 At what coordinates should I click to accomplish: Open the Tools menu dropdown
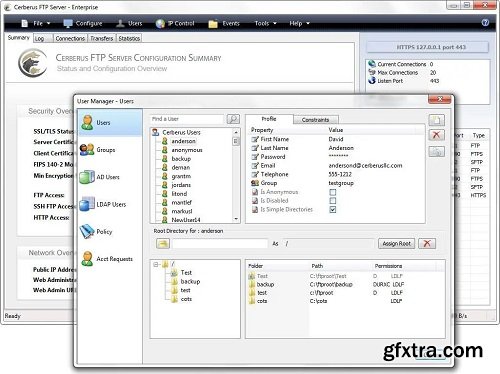(x=266, y=23)
